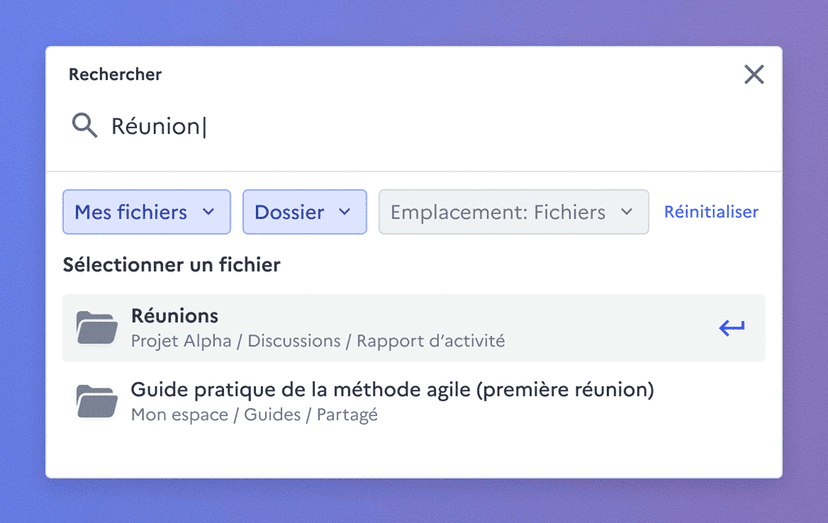
Task: Click the chevron on the Mes fichiers chip
Action: point(209,212)
